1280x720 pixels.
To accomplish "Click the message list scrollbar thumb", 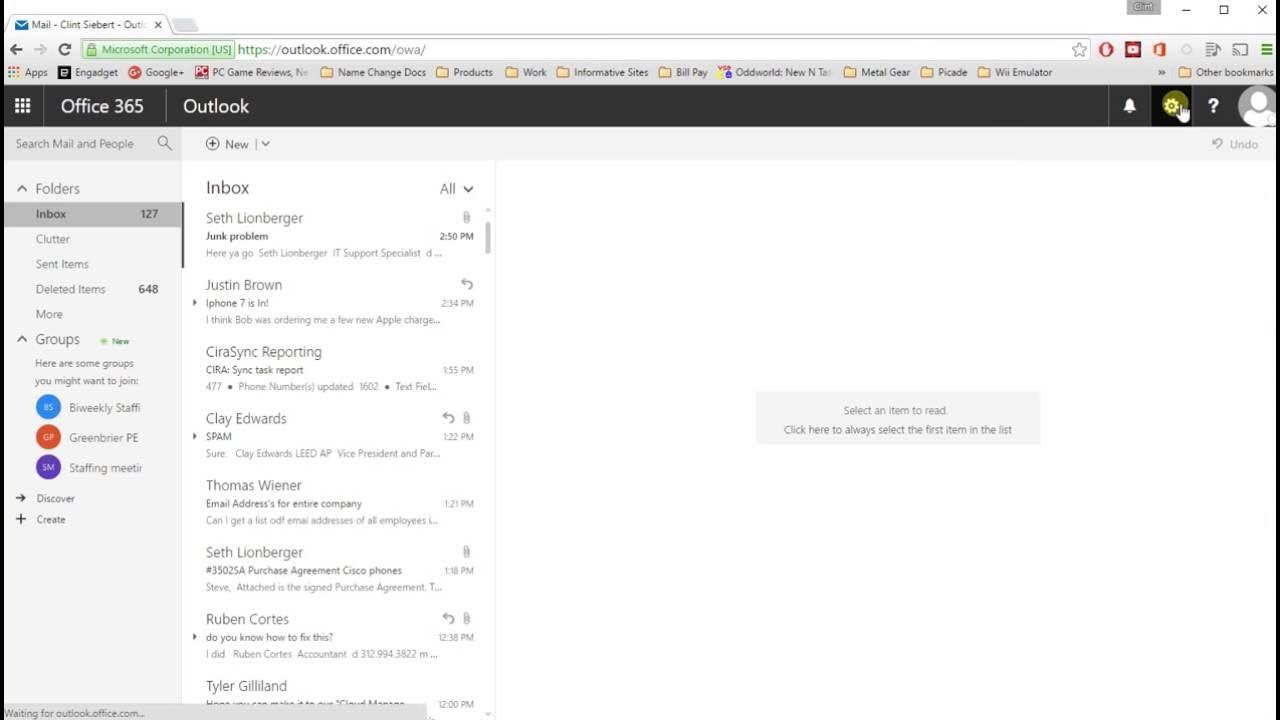I will (x=488, y=237).
